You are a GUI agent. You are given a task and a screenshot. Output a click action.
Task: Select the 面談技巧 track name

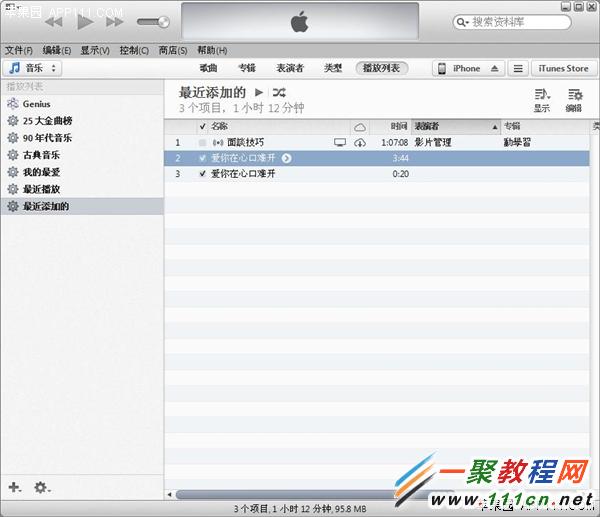245,142
